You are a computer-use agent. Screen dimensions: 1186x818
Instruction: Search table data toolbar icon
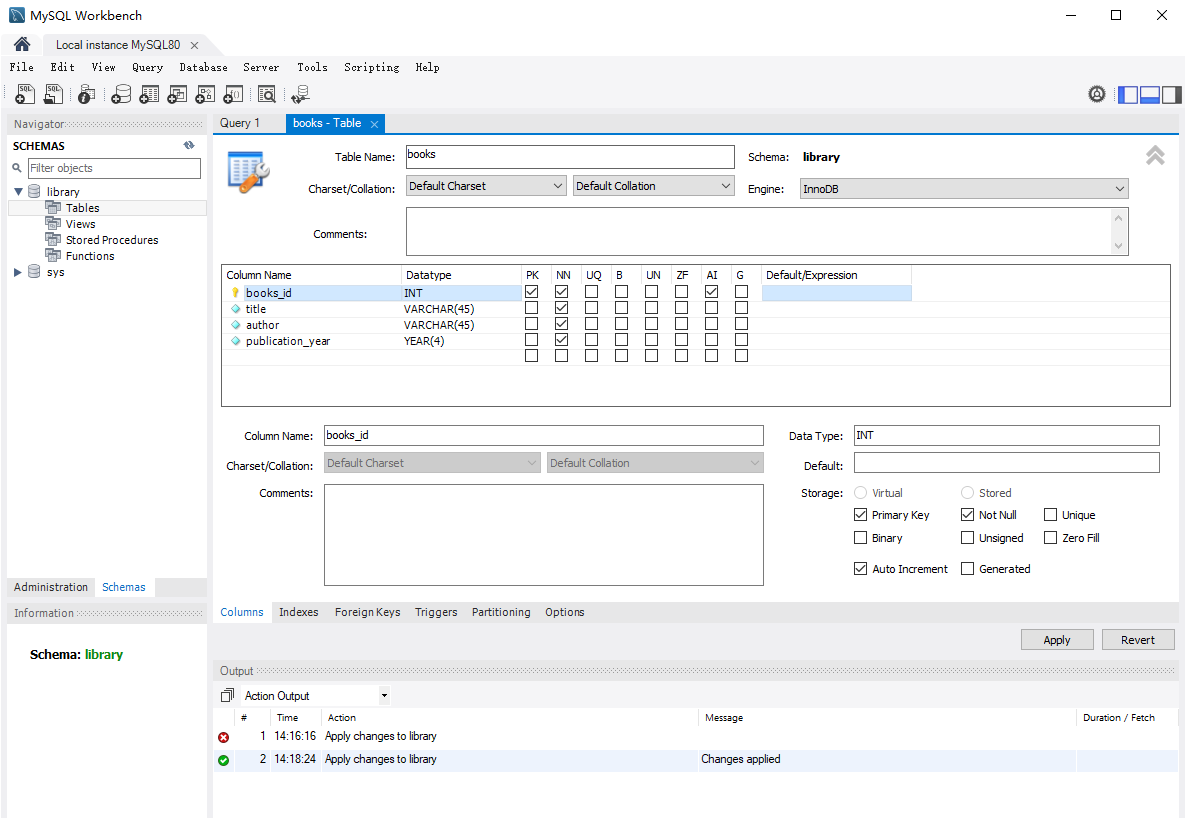[267, 94]
